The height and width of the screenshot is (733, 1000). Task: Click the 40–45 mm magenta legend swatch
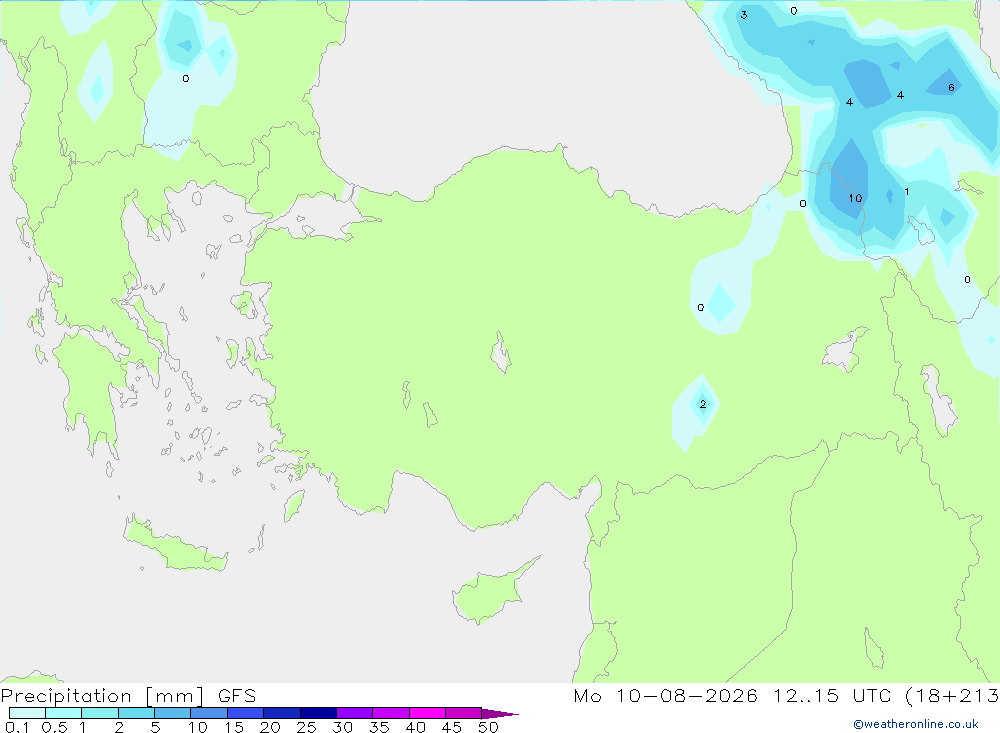[427, 713]
